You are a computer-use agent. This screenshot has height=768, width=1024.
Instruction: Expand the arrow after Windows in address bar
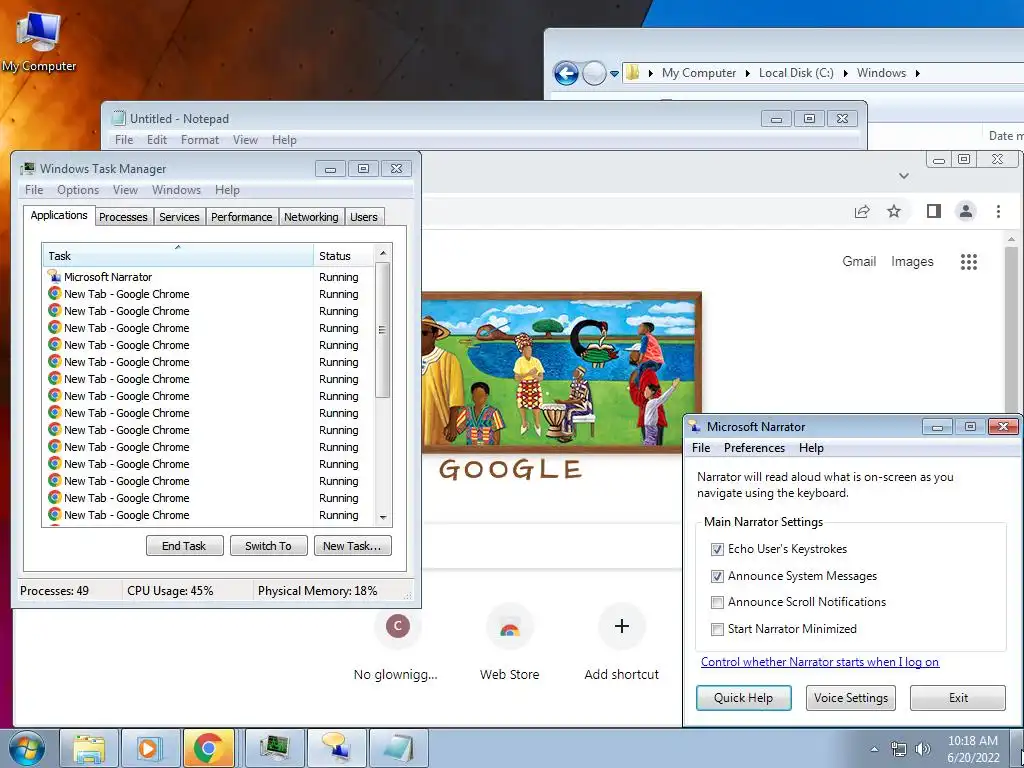[x=918, y=73]
